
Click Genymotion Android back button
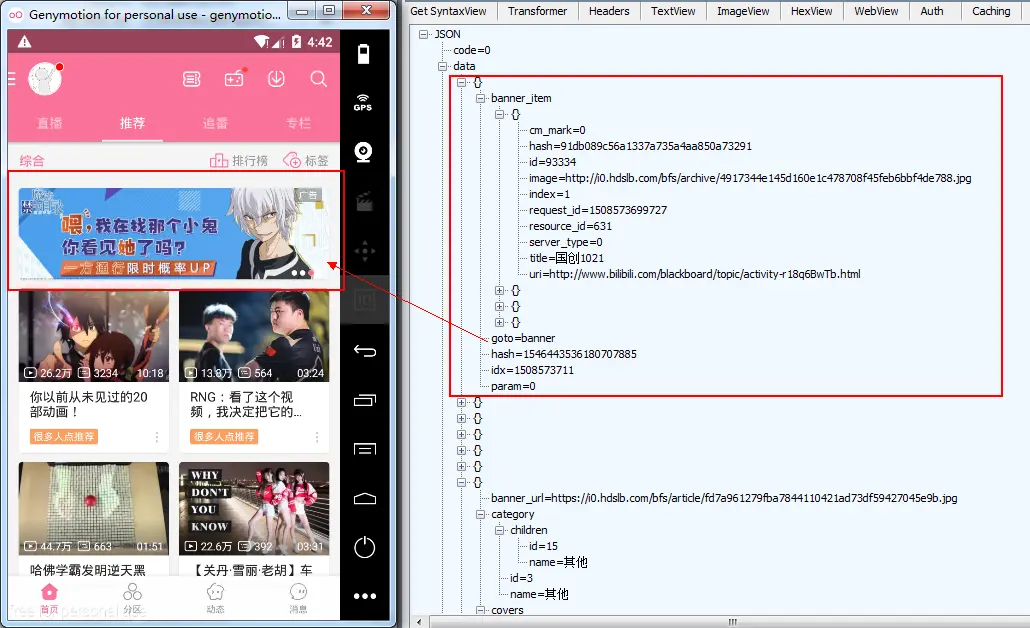tap(365, 351)
